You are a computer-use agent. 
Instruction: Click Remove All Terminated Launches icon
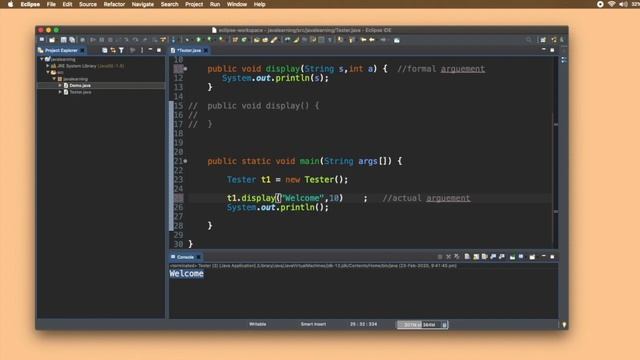point(457,257)
